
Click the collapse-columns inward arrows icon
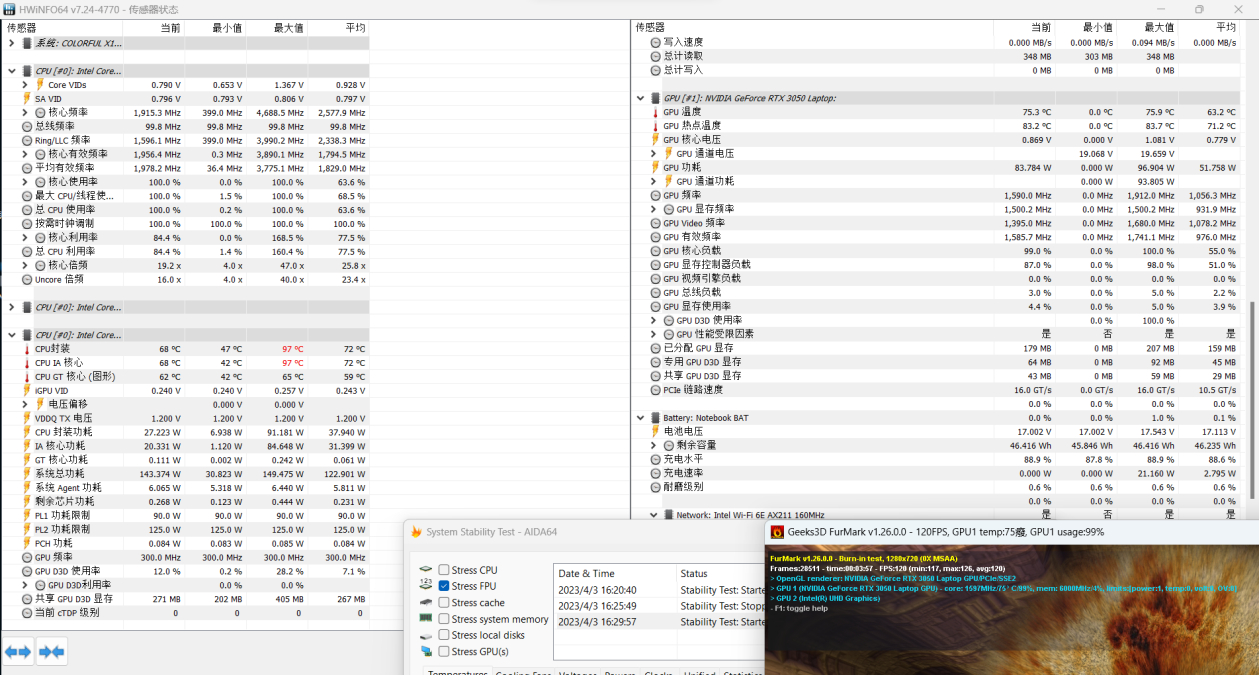coord(52,652)
